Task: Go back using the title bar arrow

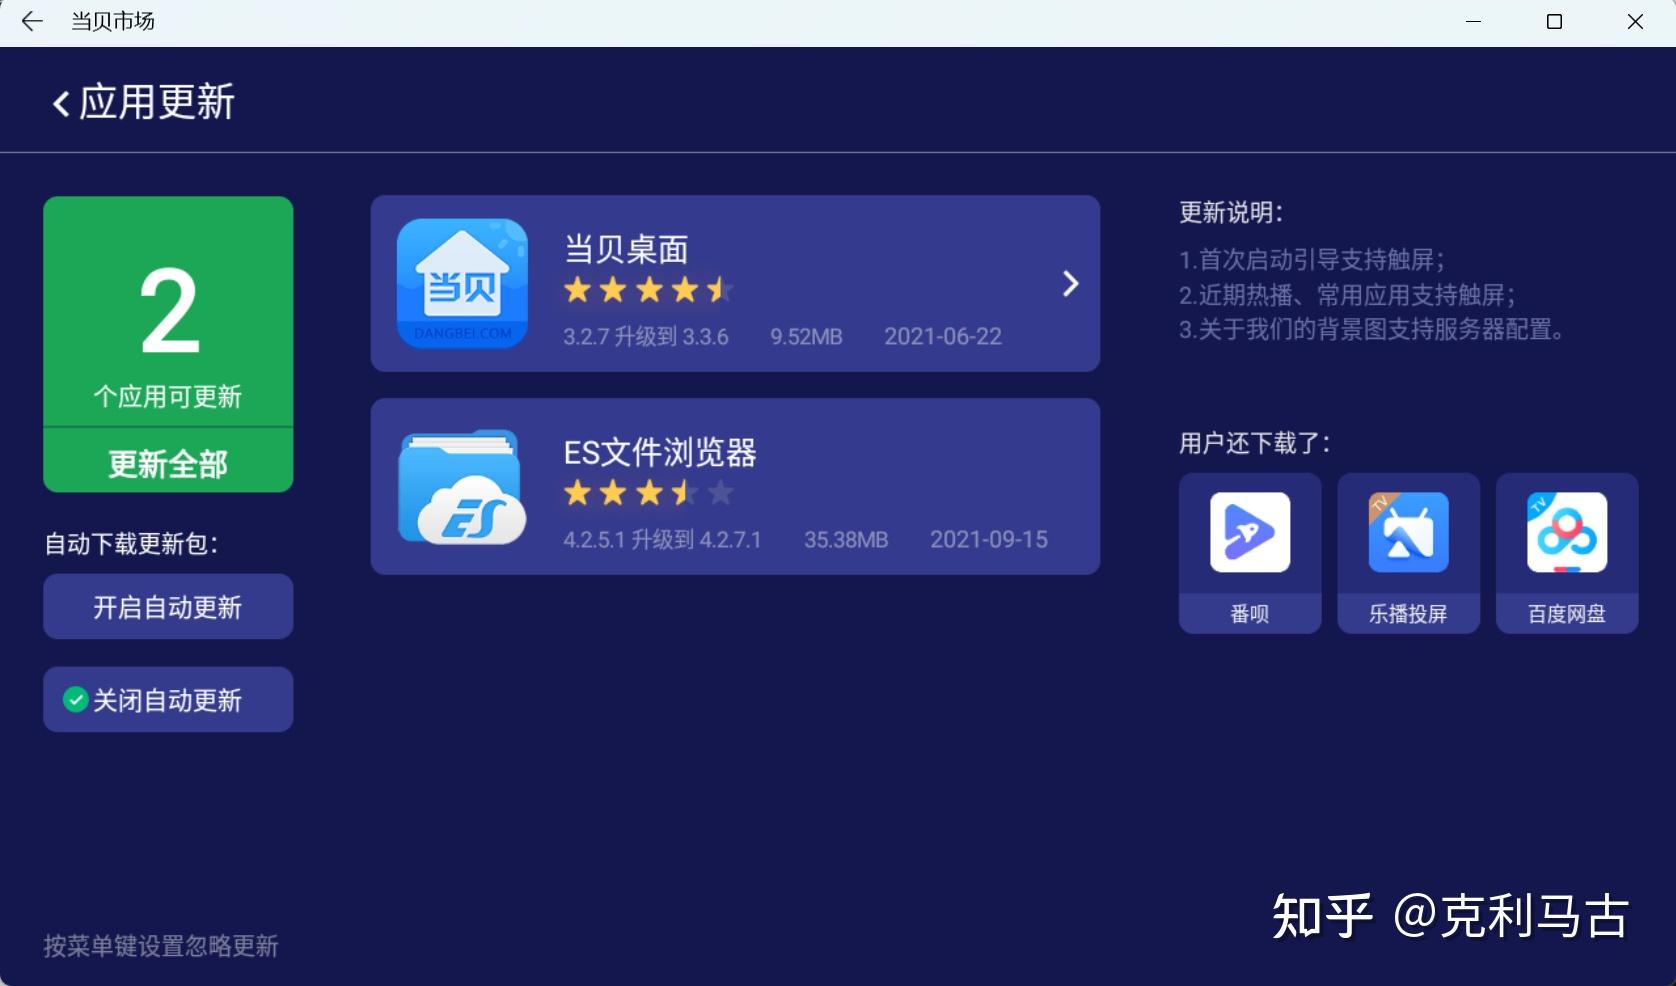Action: coord(32,21)
